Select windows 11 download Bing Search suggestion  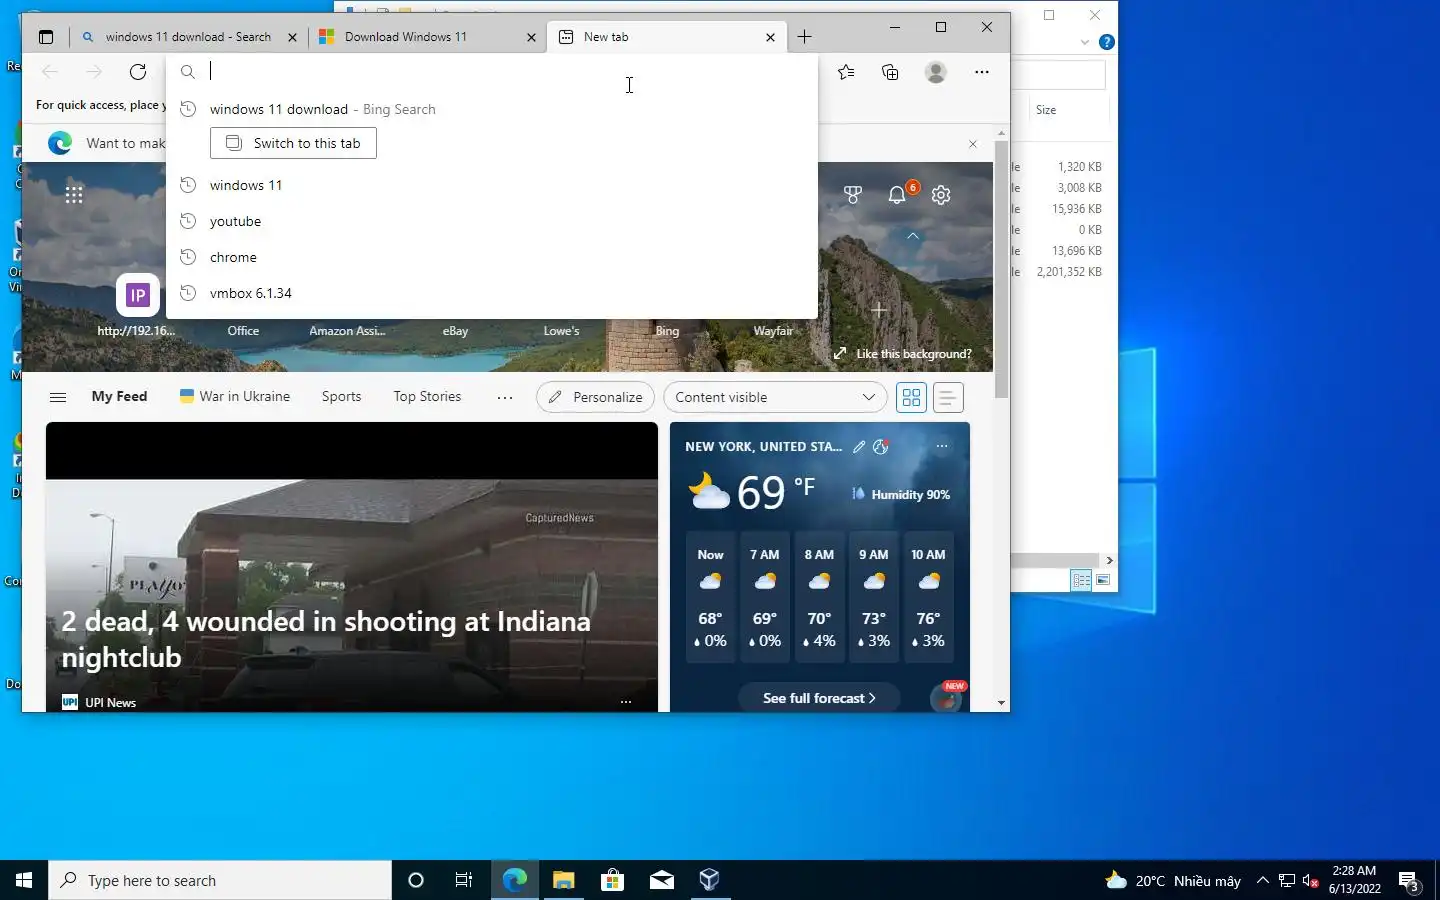coord(492,109)
